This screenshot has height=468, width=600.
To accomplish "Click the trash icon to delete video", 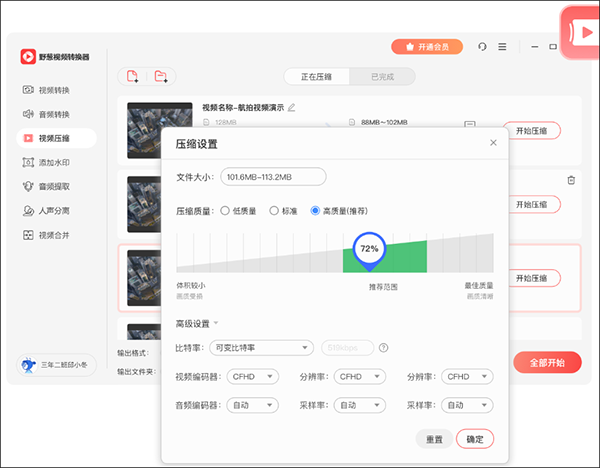I will coord(571,180).
